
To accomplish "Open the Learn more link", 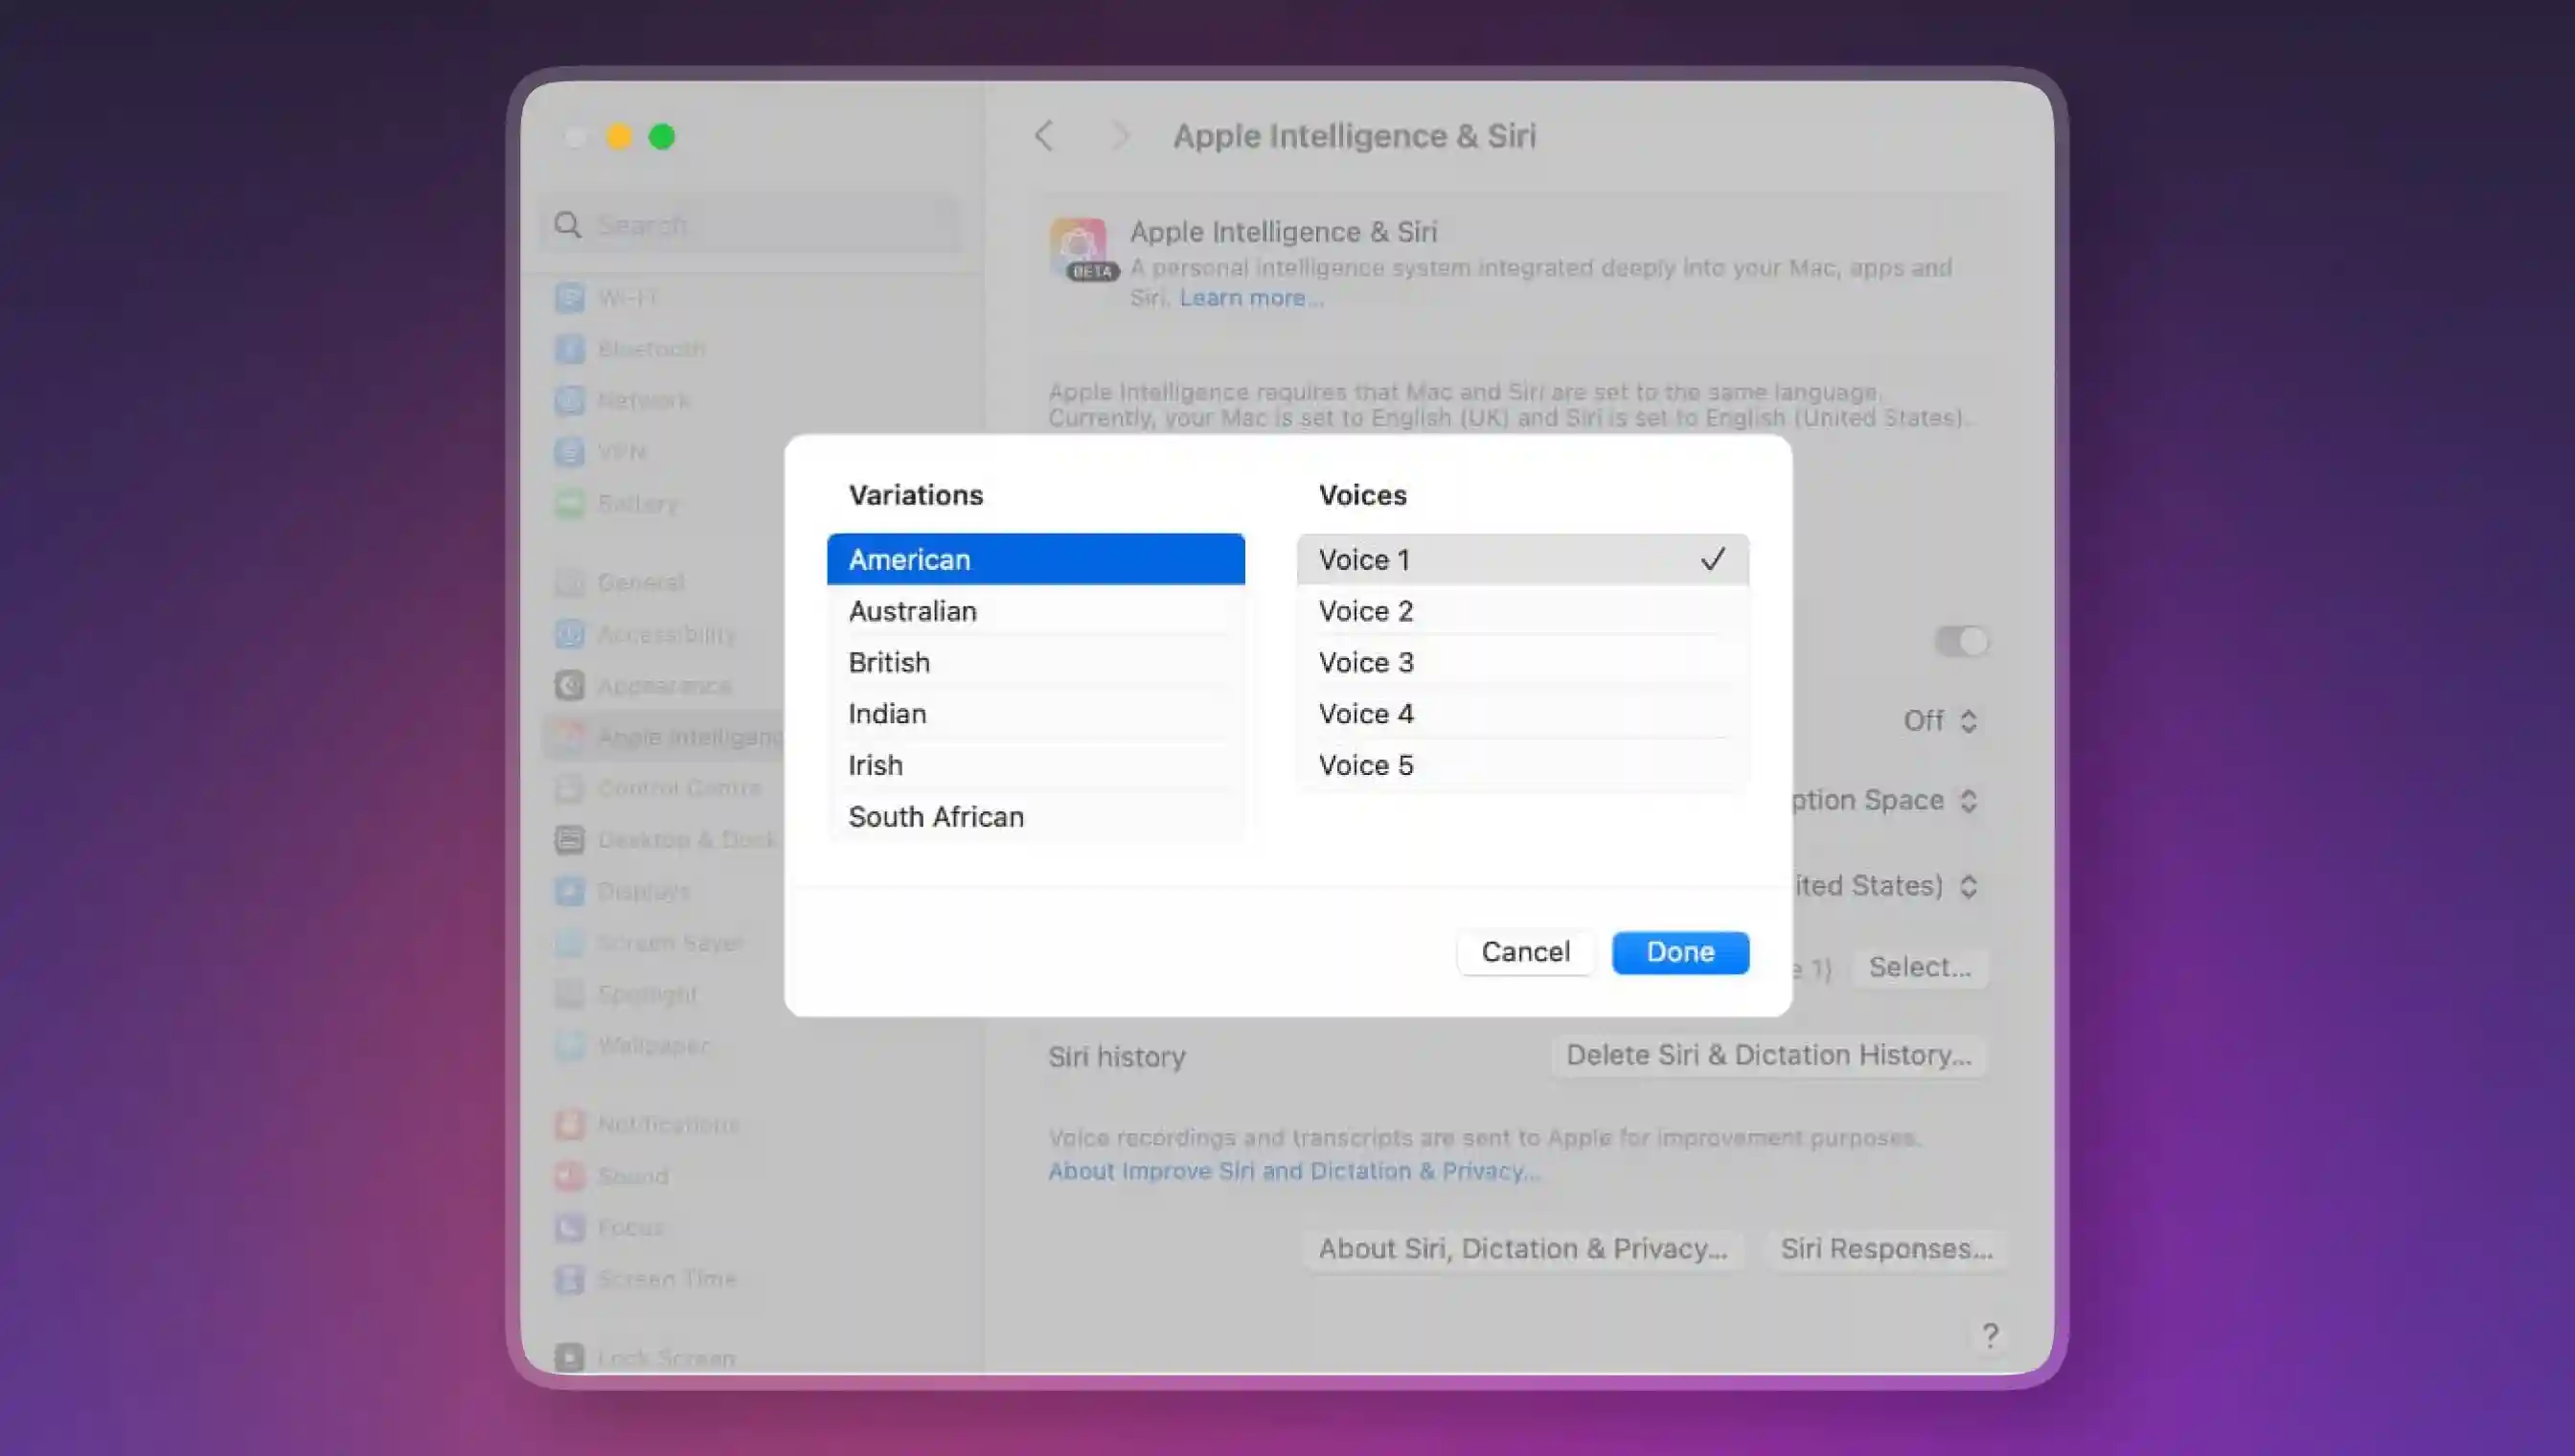I will point(1251,298).
